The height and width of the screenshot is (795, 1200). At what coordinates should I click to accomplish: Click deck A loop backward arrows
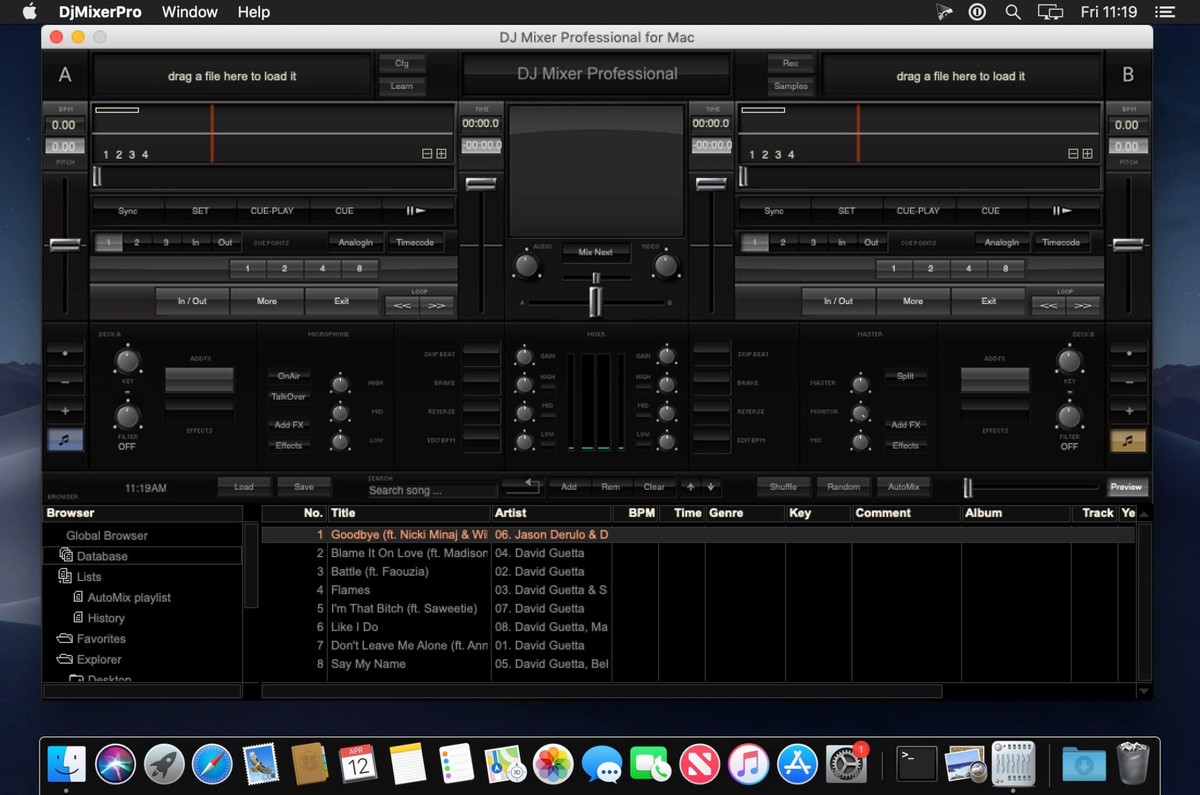click(x=402, y=305)
